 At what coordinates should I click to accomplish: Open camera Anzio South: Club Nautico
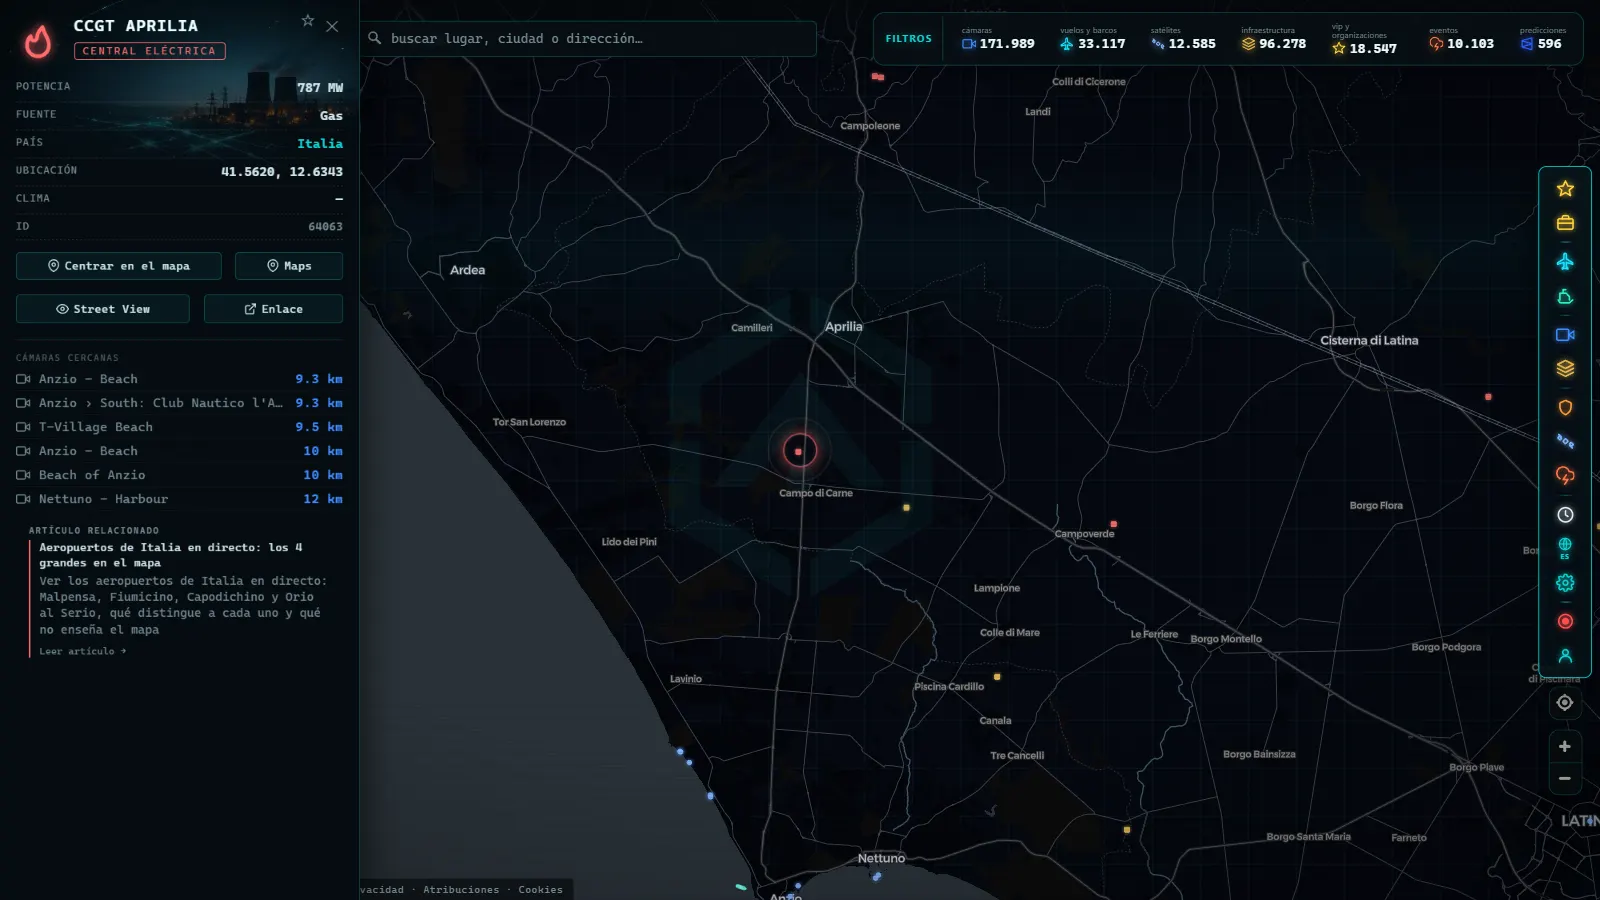click(179, 403)
